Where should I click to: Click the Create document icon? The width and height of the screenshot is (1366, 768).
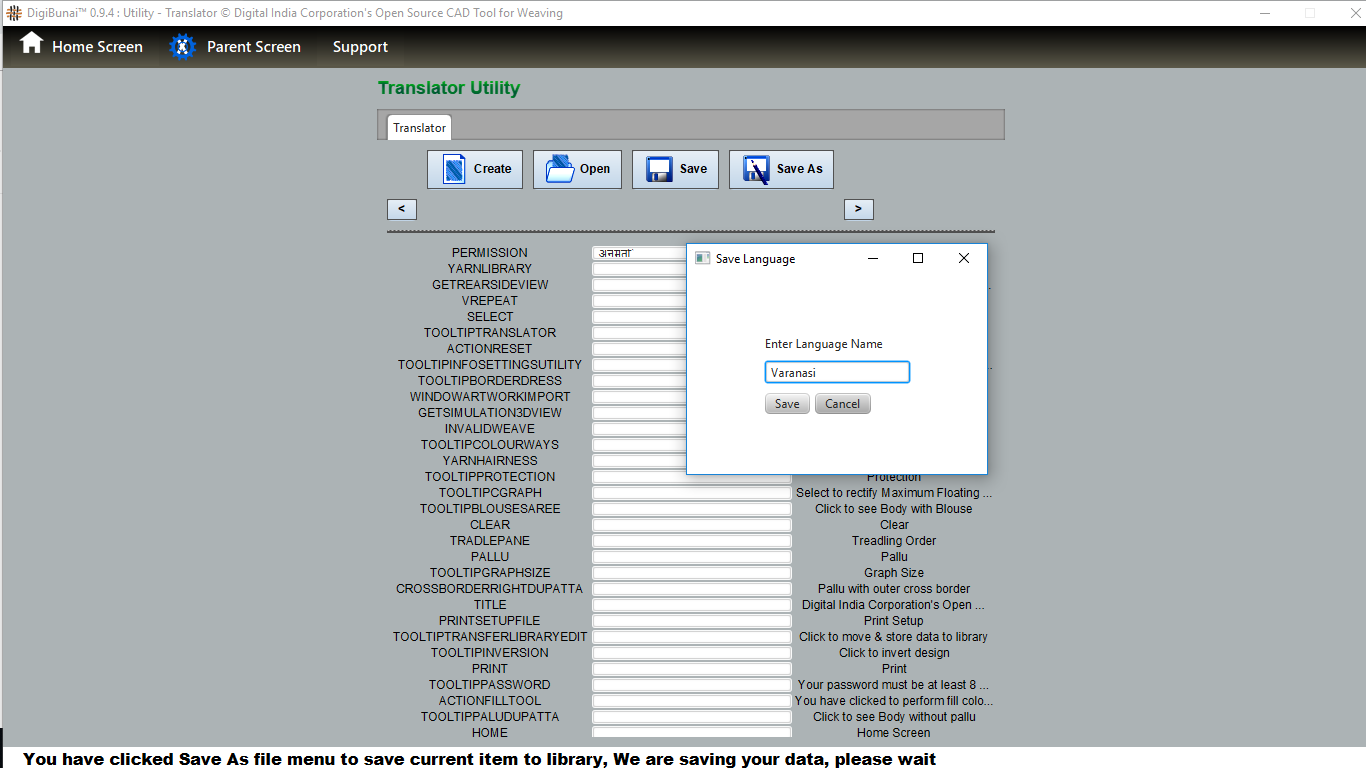(454, 169)
